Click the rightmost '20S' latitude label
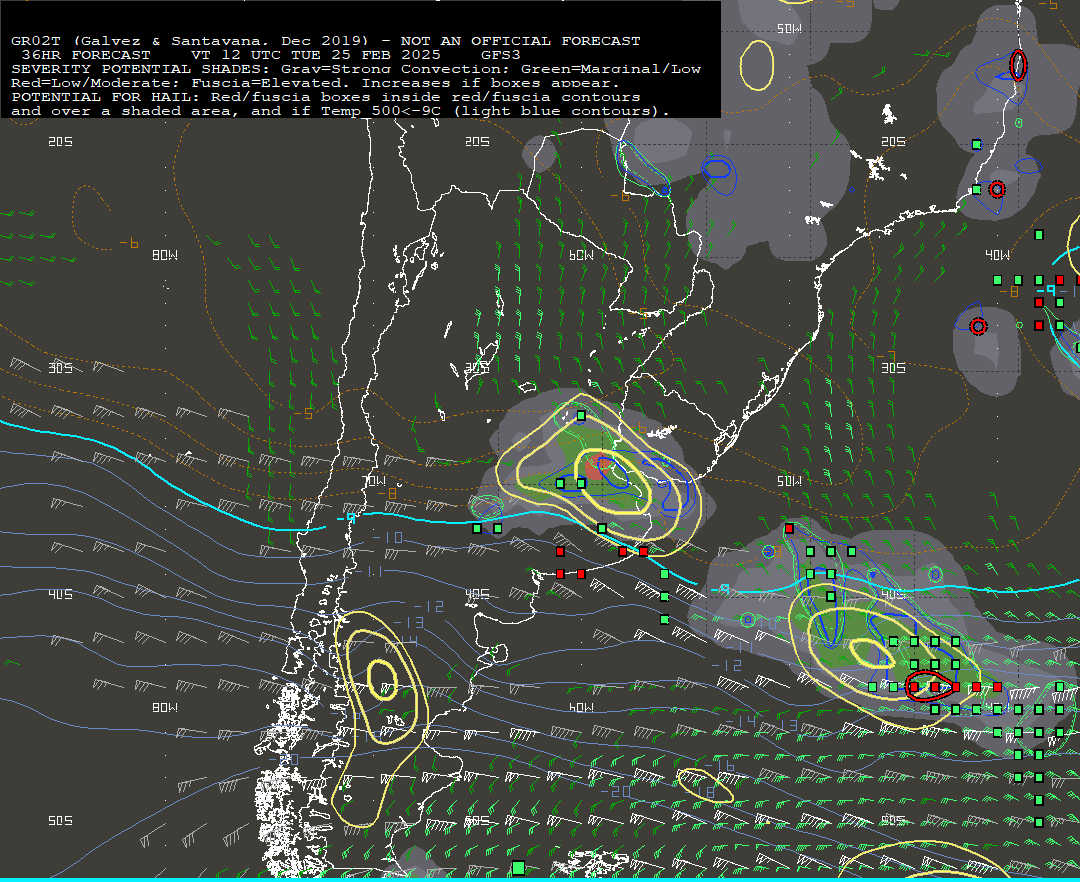Image resolution: width=1080 pixels, height=882 pixels. [x=893, y=141]
